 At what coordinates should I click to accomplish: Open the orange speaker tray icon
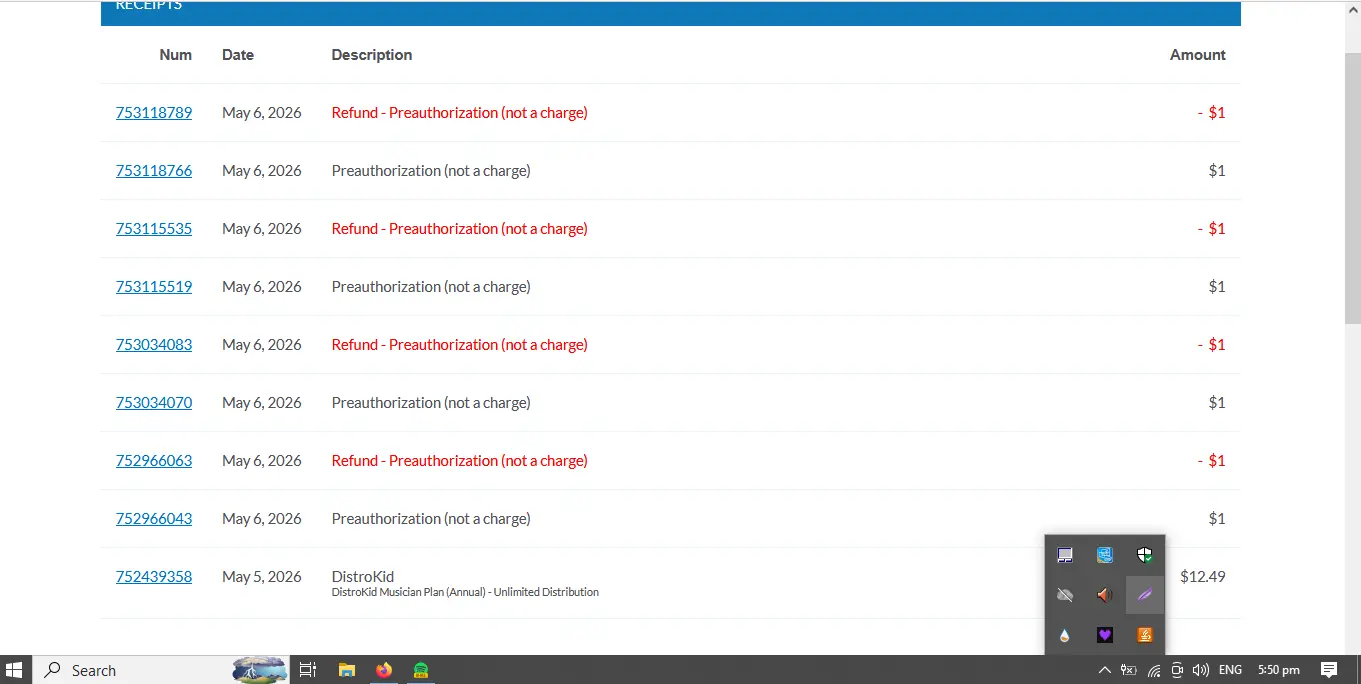1105,595
